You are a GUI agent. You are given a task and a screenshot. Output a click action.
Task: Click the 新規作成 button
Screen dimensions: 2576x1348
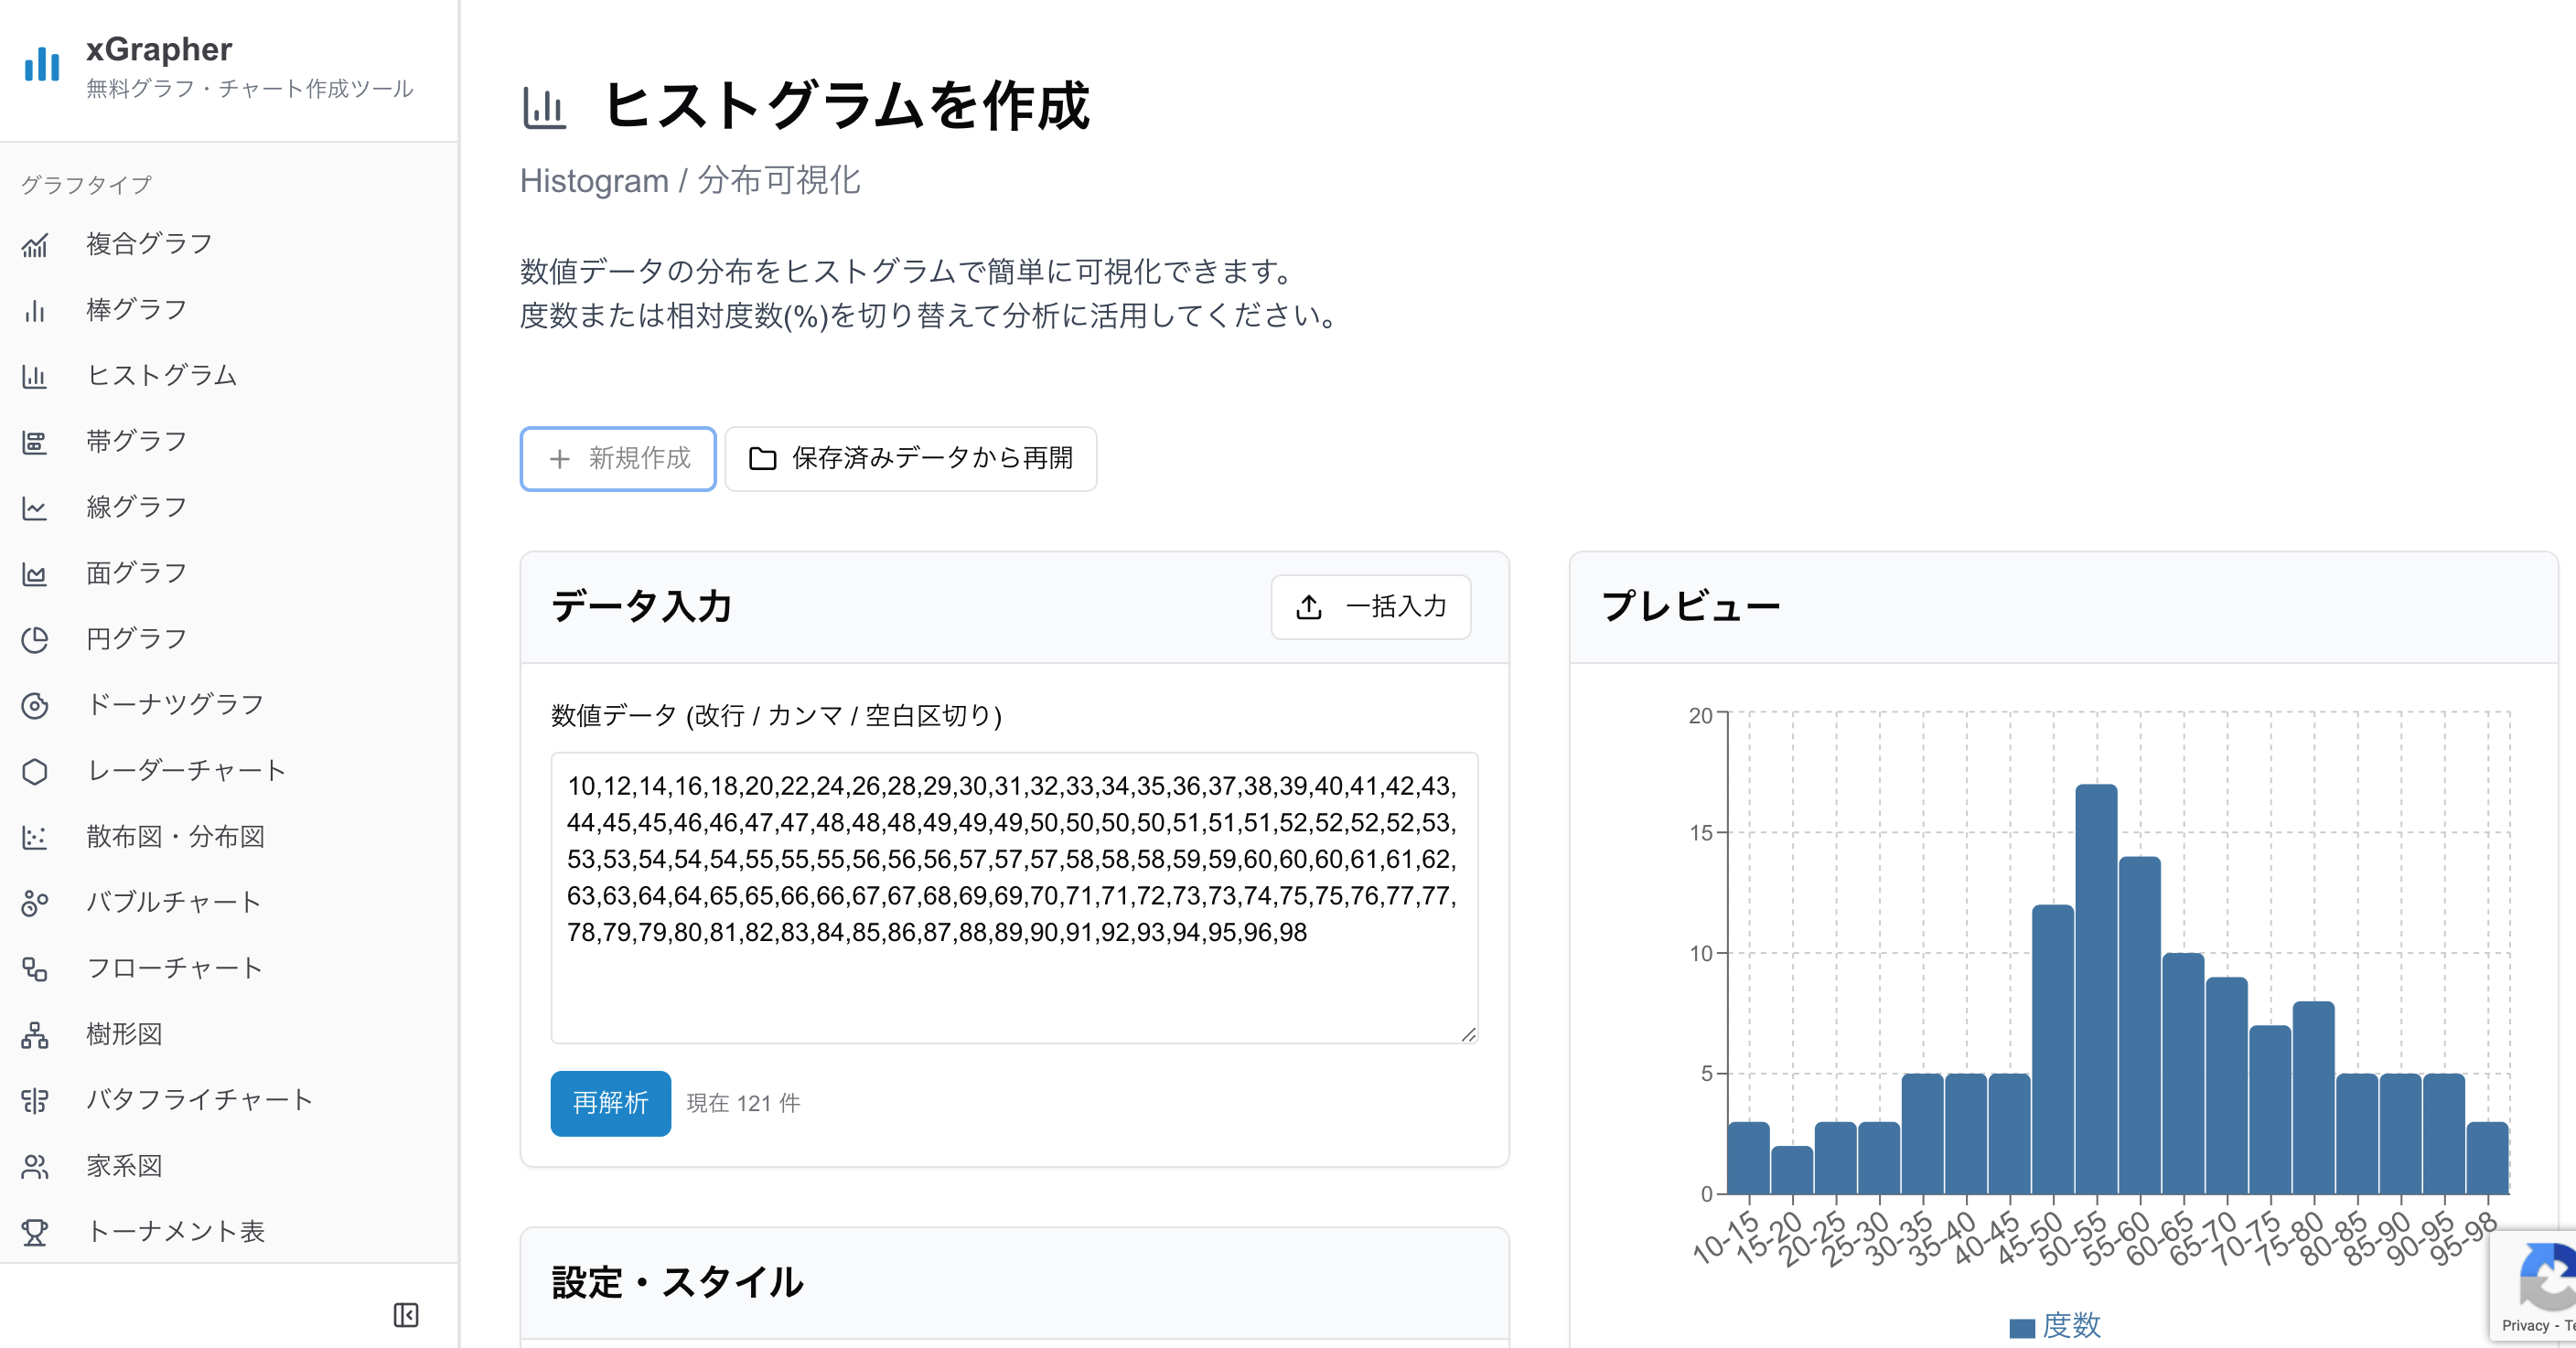click(x=617, y=459)
